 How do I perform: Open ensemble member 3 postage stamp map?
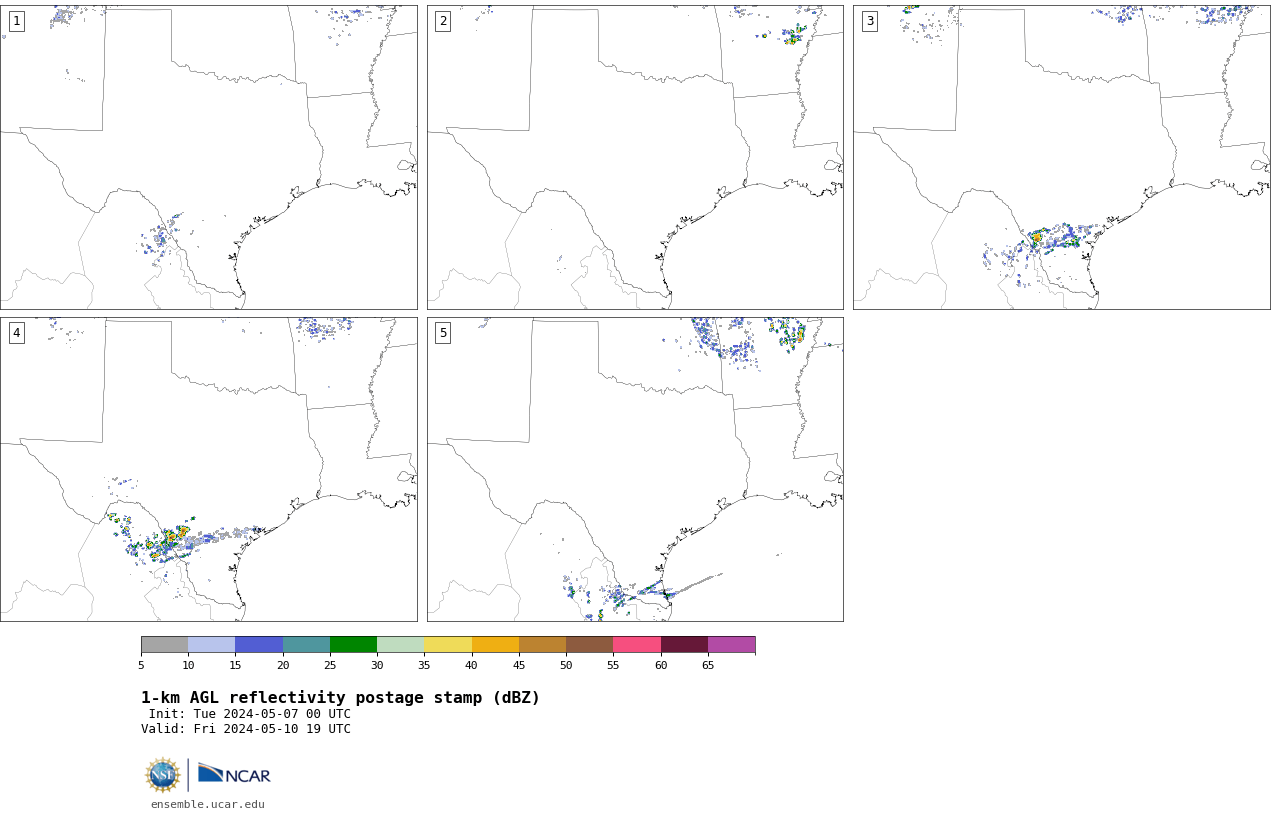coord(1062,157)
